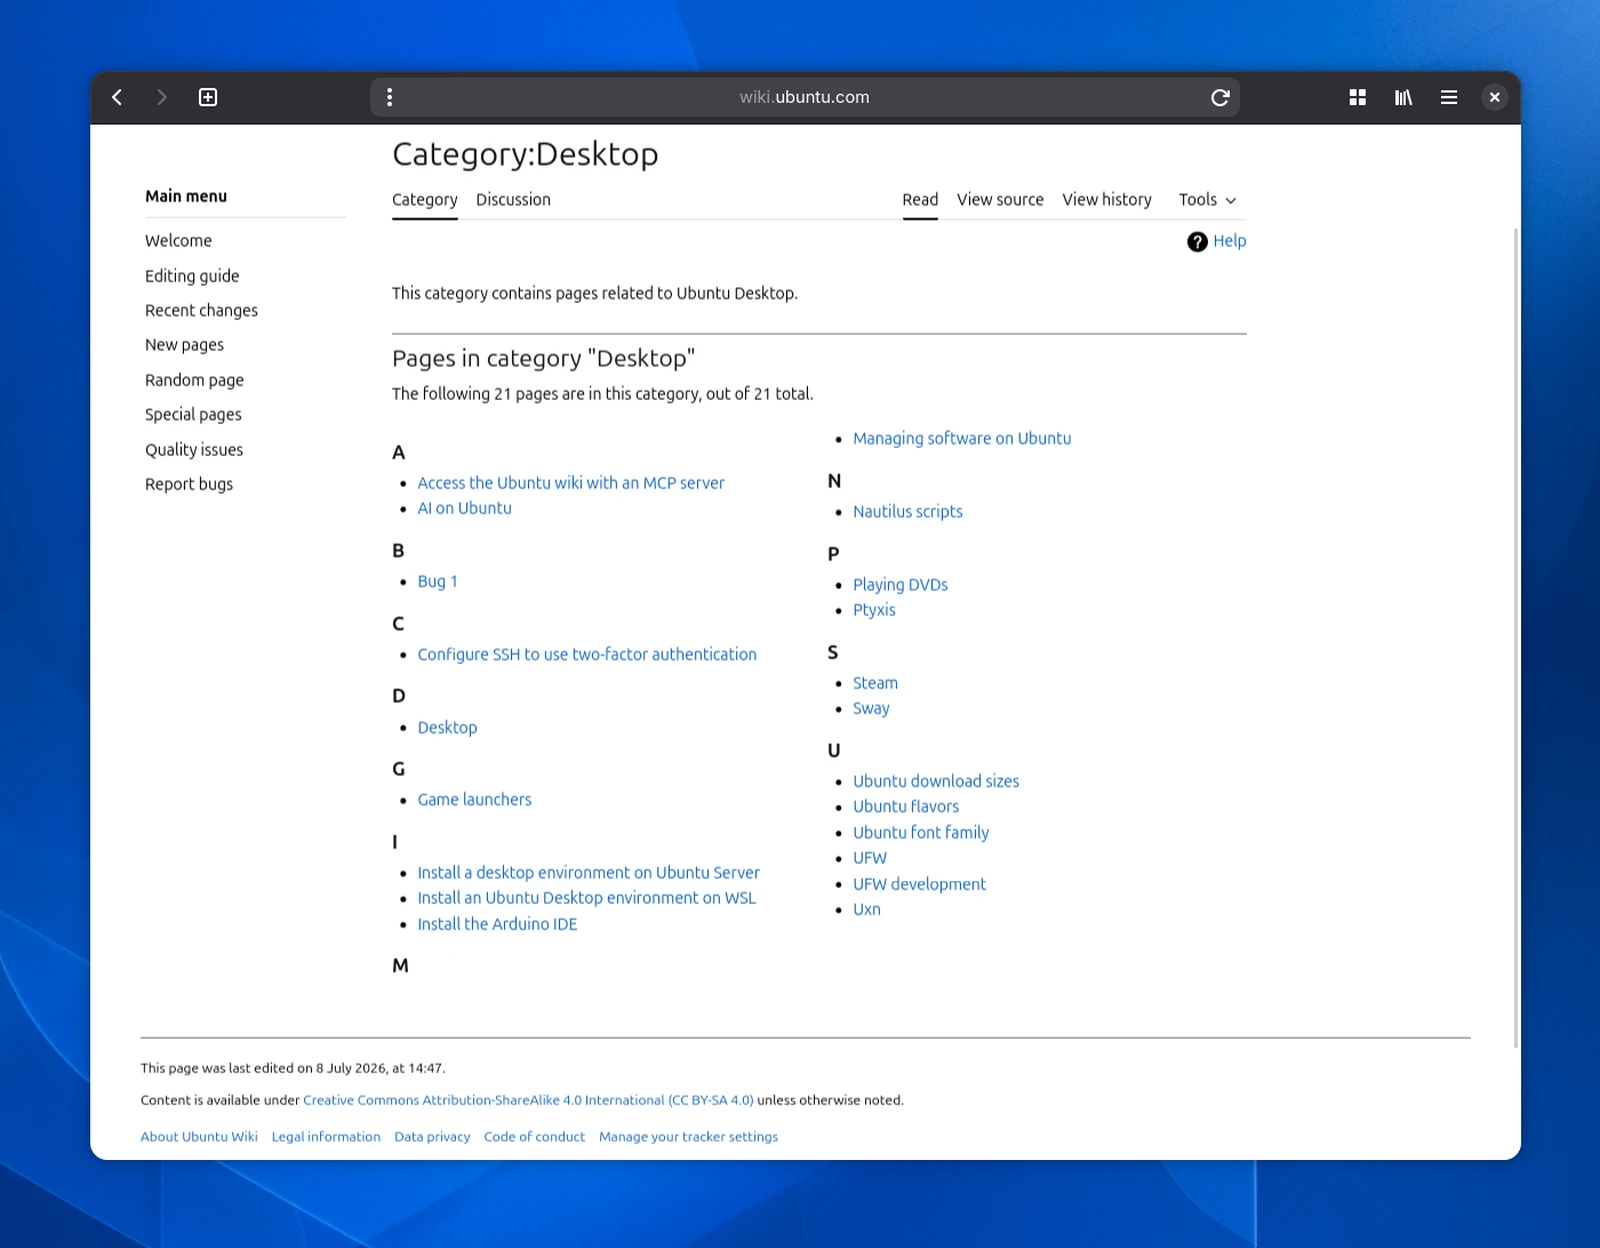This screenshot has height=1248, width=1600.
Task: Switch to the Discussion tab
Action: click(513, 200)
